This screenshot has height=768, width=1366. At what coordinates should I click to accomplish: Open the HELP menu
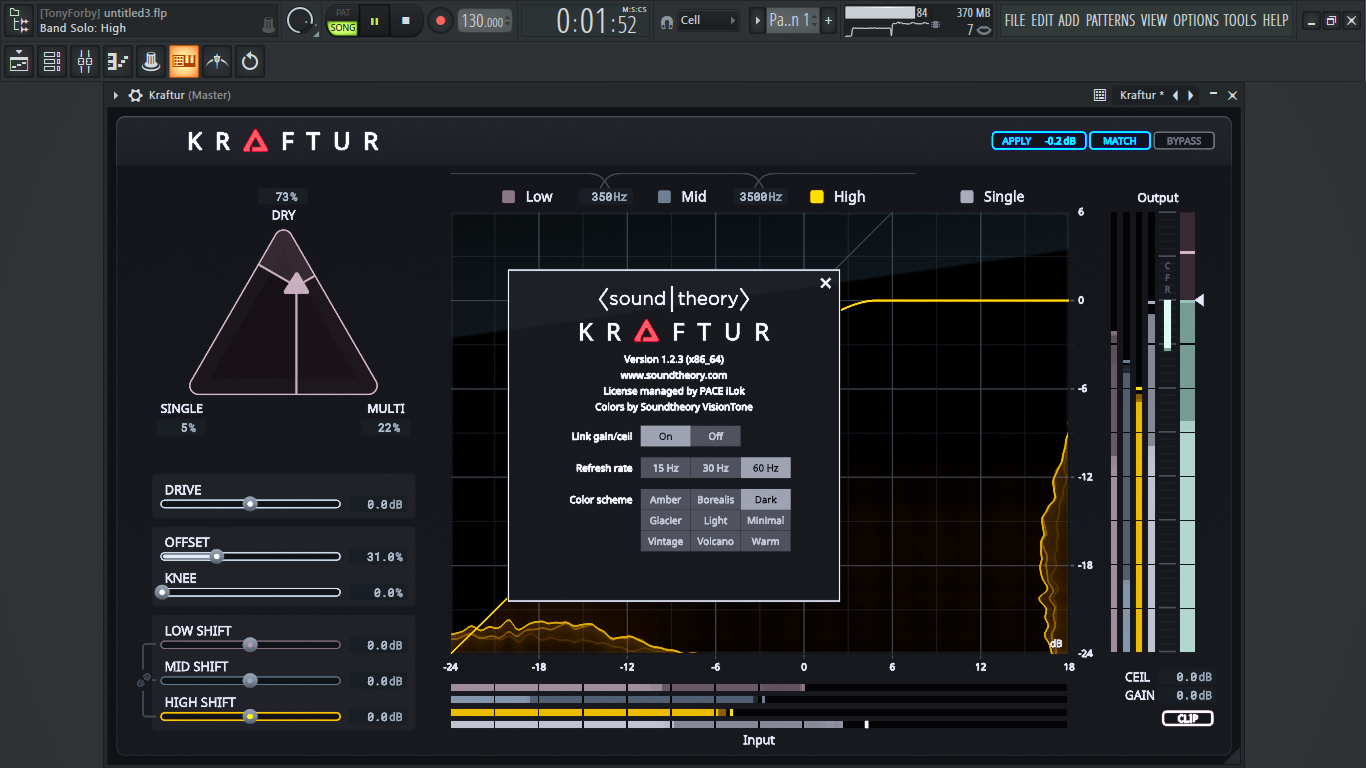point(1275,20)
